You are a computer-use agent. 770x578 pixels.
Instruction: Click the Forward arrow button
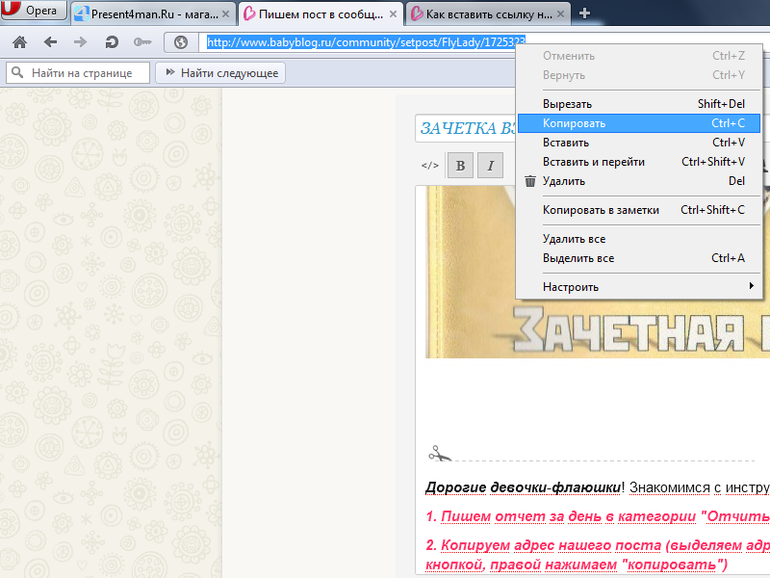point(81,42)
